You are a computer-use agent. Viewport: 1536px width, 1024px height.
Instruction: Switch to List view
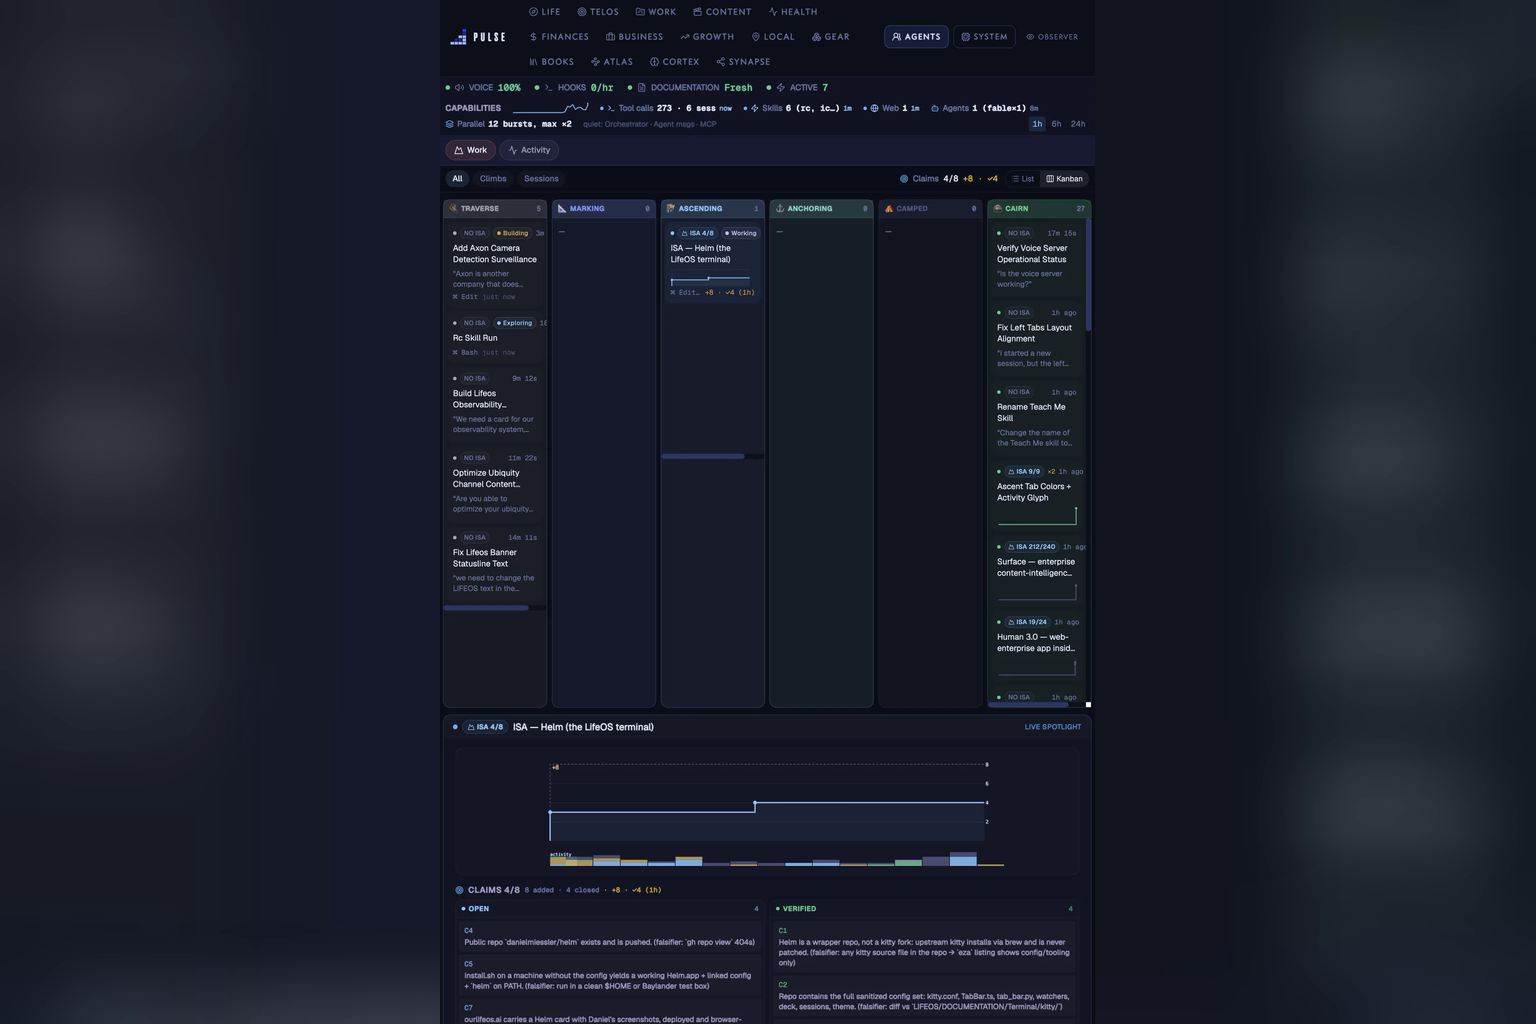(1023, 179)
